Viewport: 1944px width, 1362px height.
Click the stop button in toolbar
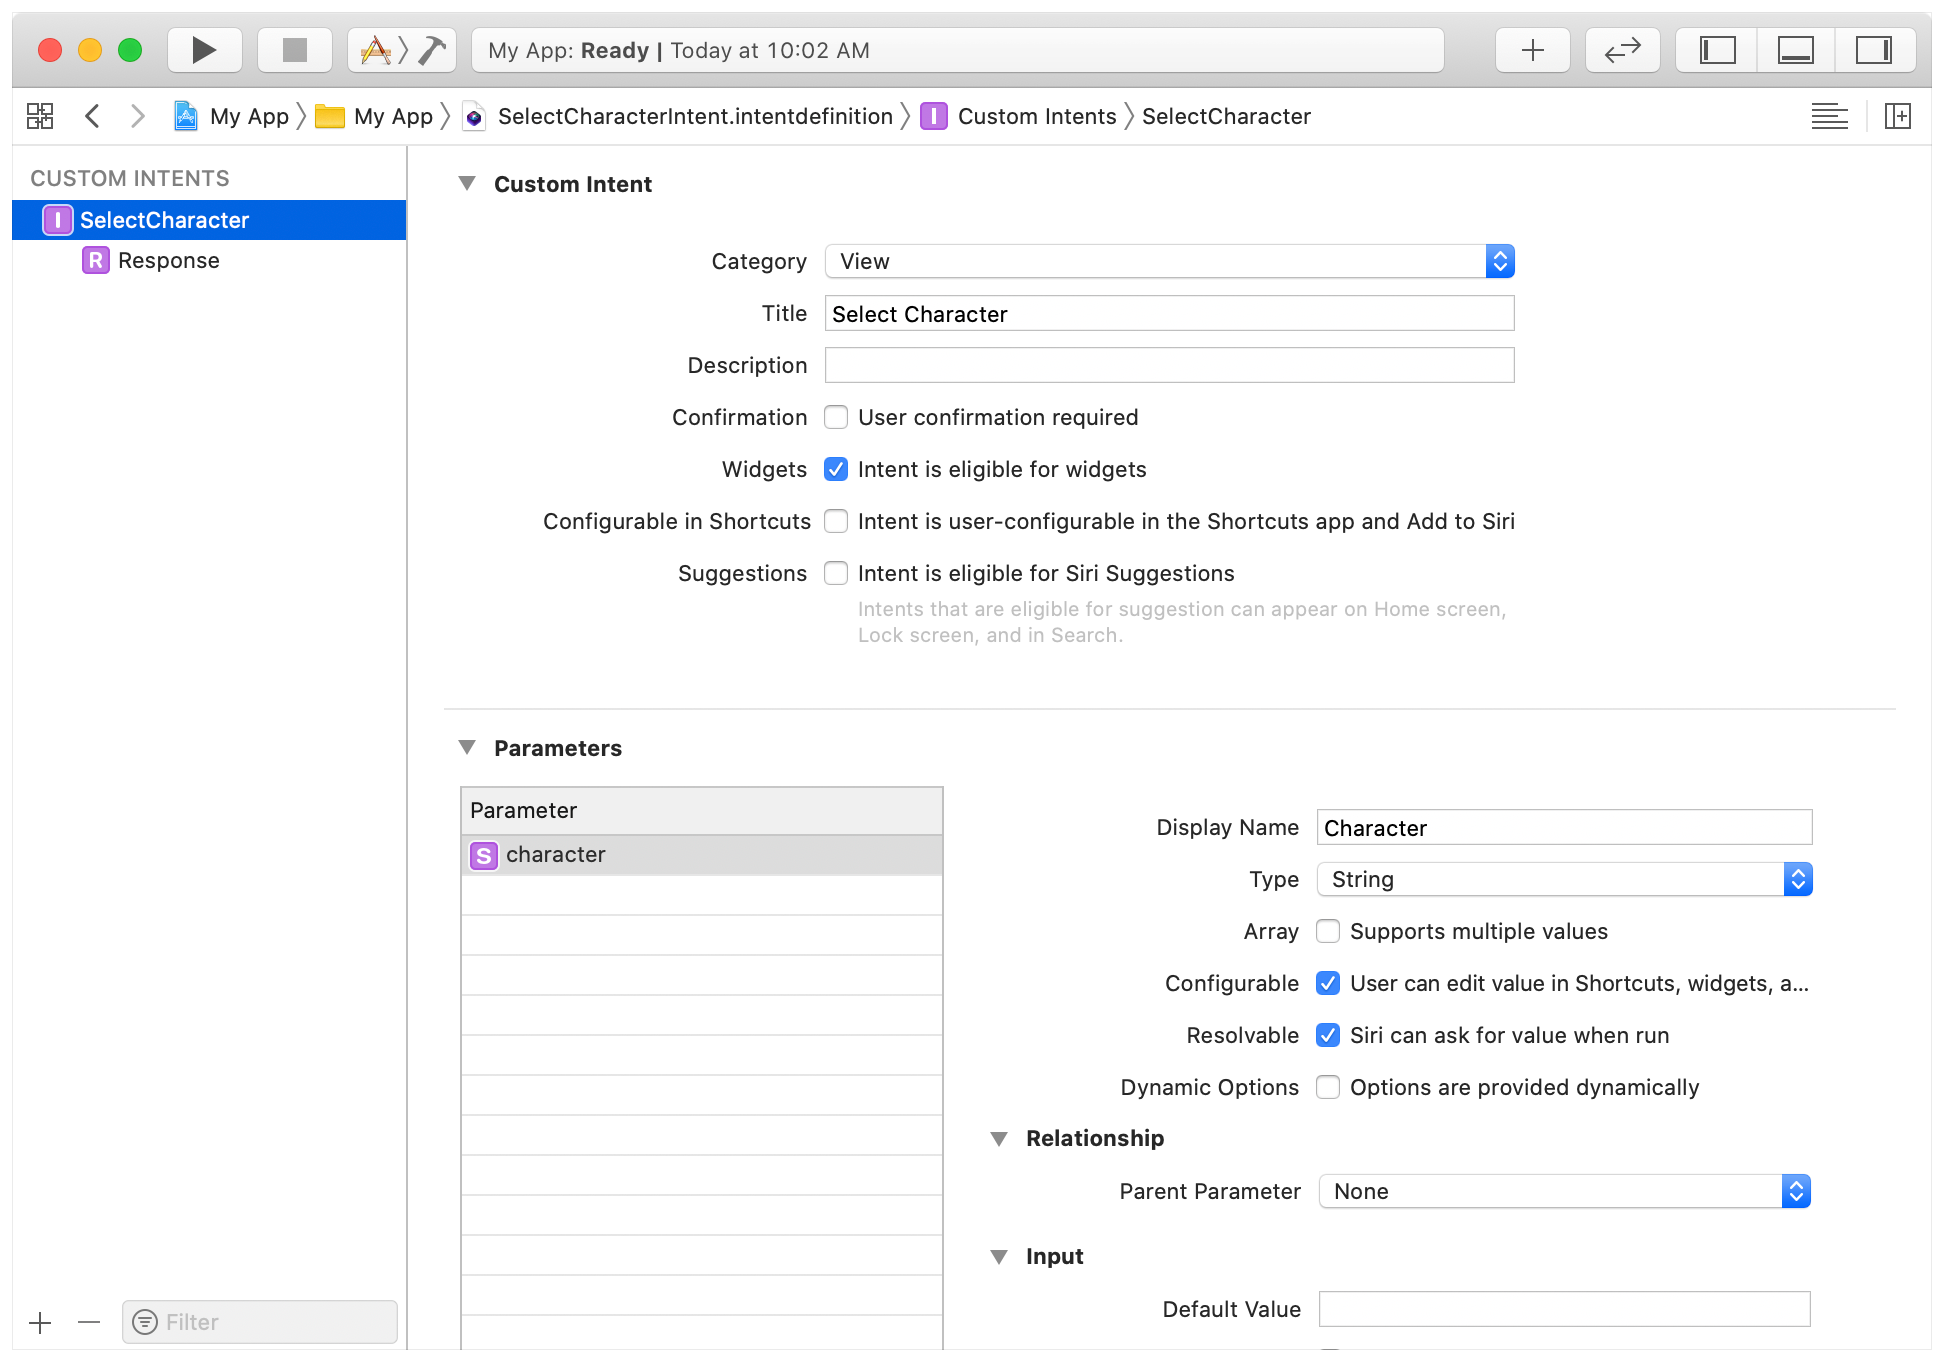290,49
